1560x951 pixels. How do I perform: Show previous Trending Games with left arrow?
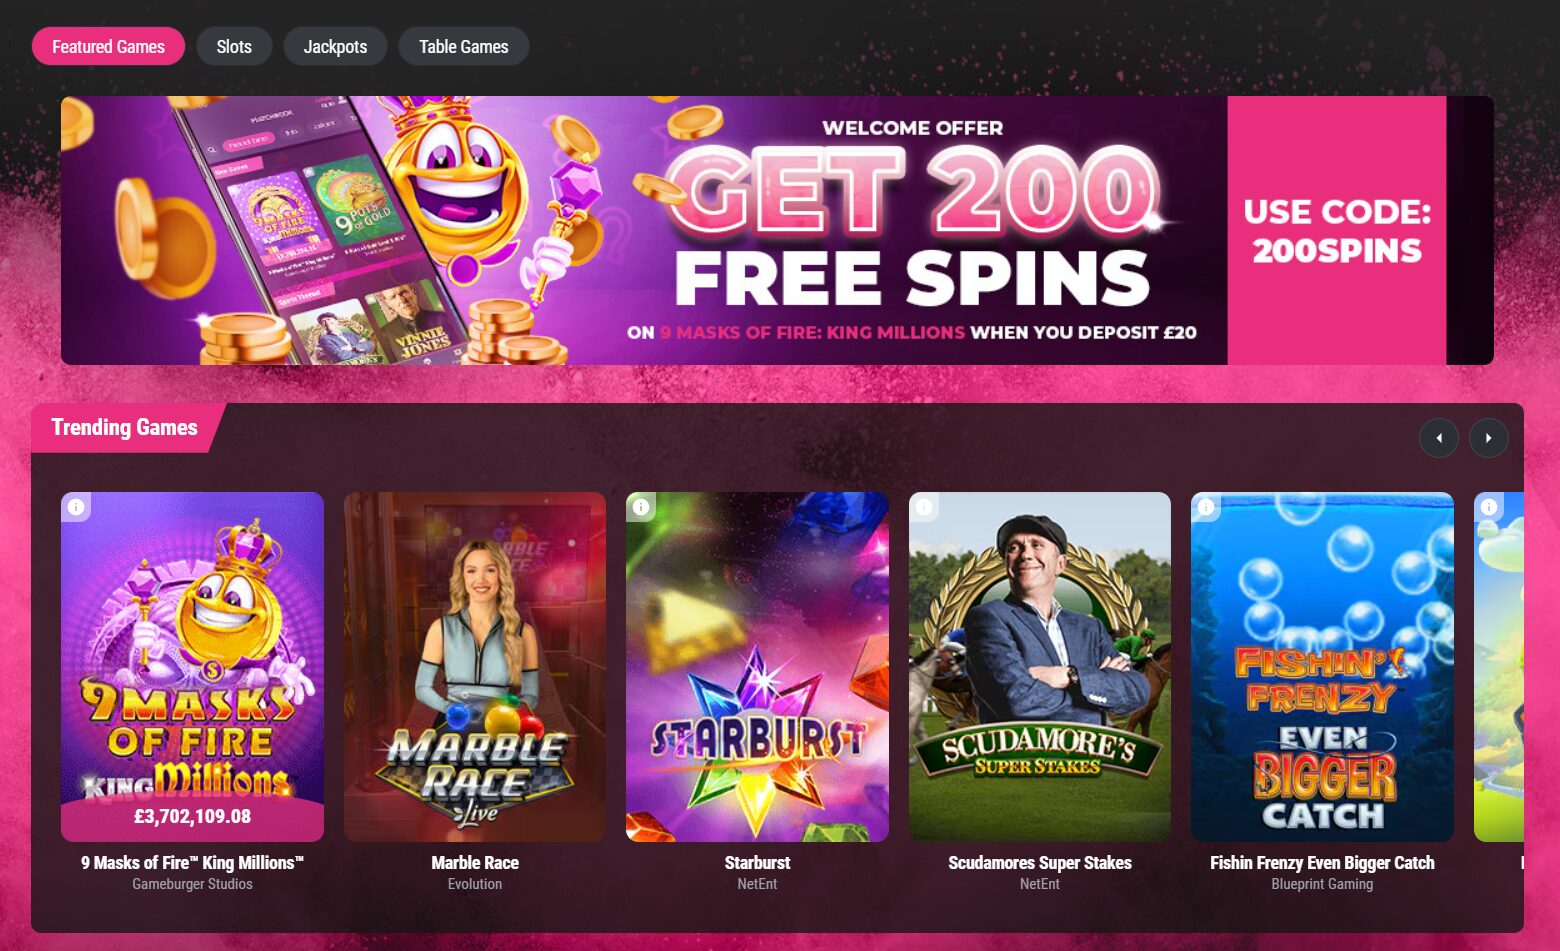coord(1438,438)
